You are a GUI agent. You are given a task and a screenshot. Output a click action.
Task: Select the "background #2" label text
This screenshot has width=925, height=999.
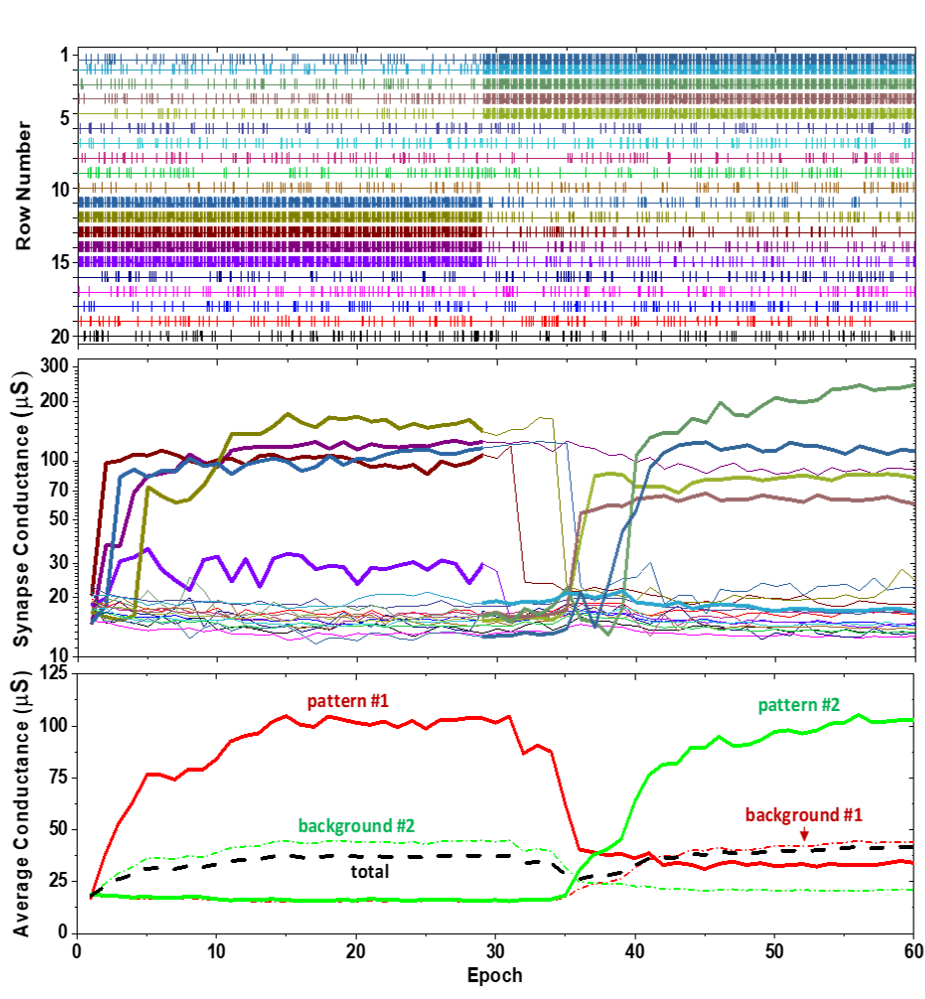pyautogui.click(x=356, y=826)
